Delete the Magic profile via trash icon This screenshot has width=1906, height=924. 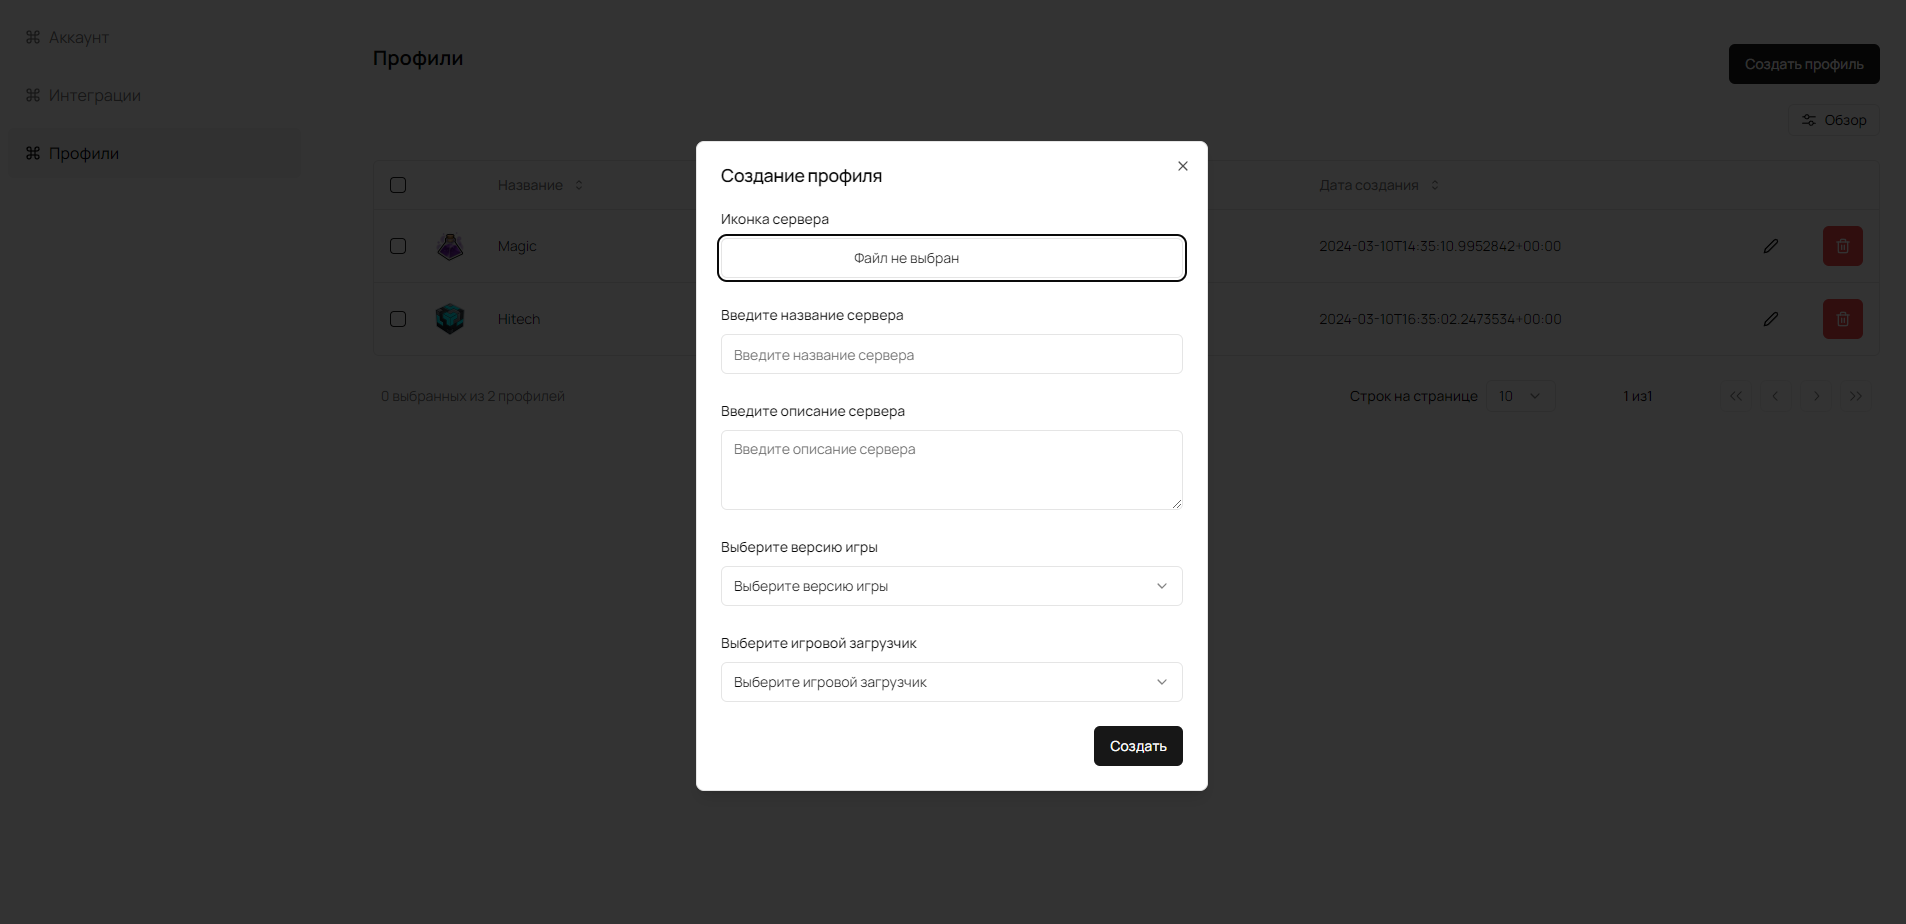[1841, 246]
